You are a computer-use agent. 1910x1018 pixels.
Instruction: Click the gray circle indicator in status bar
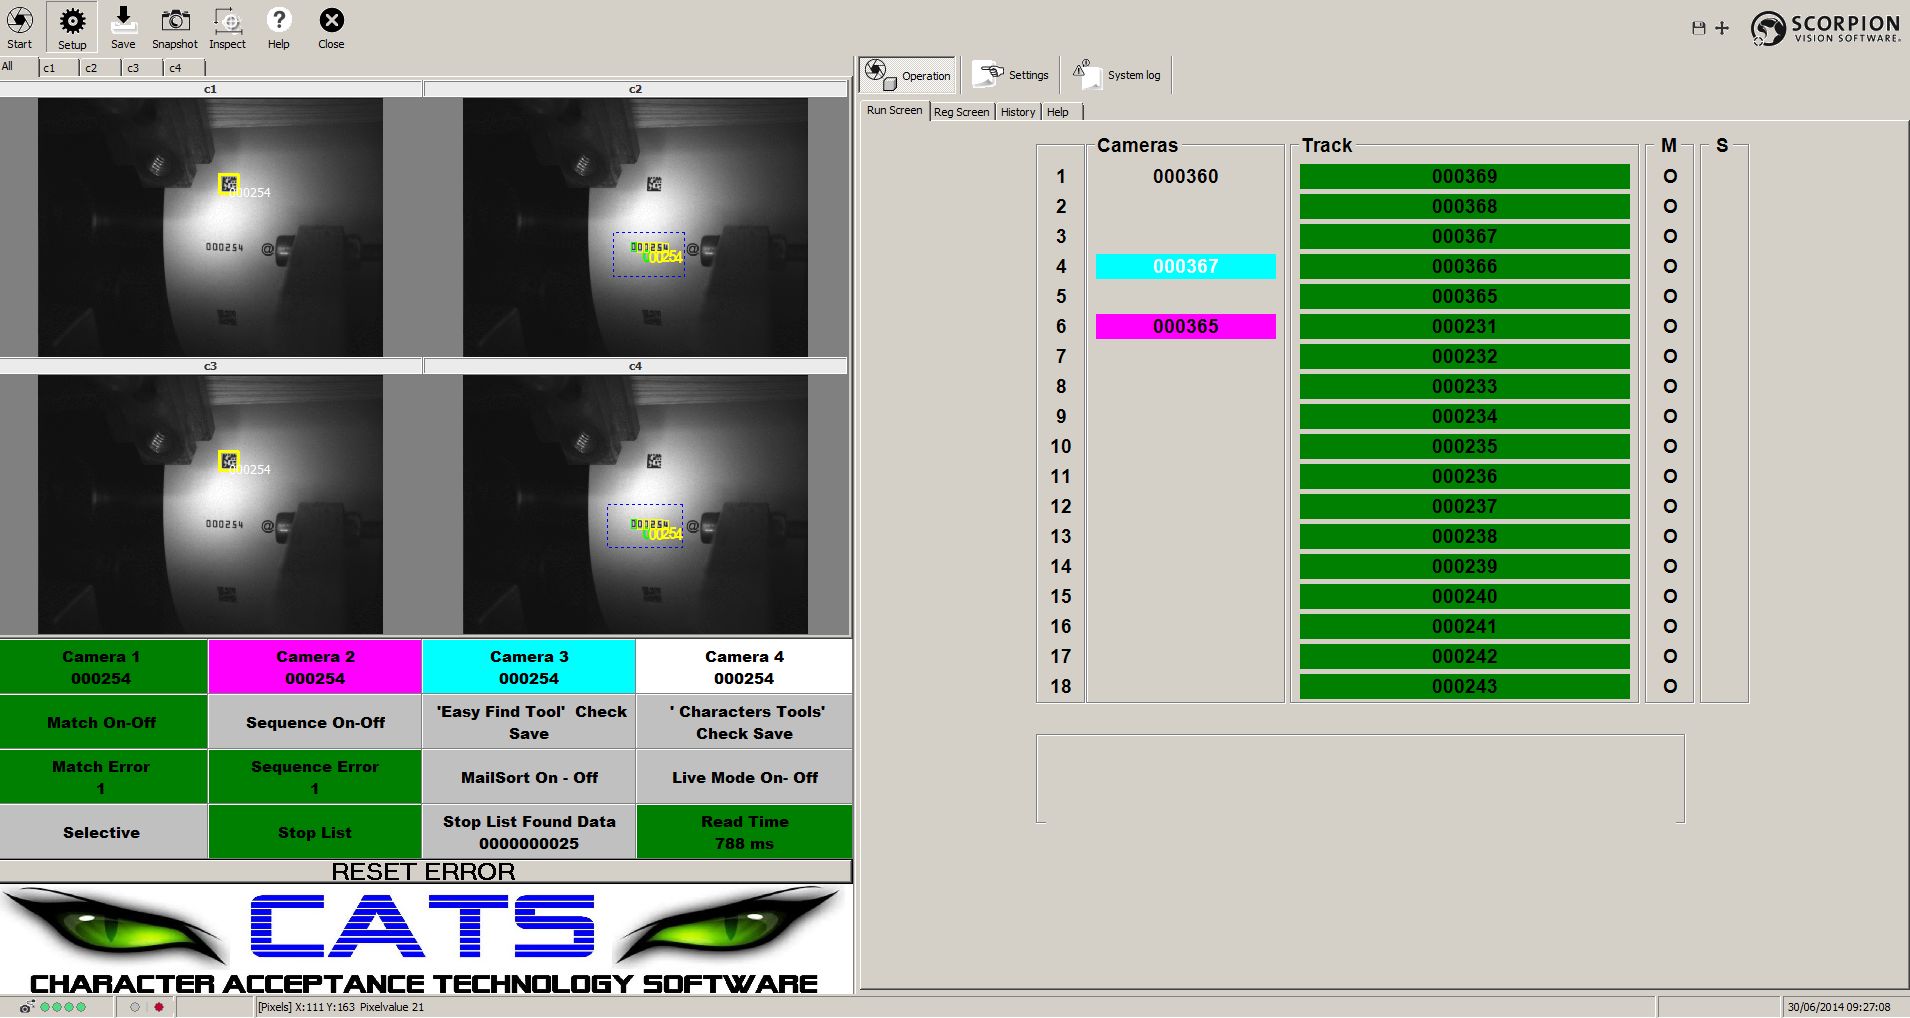135,1007
